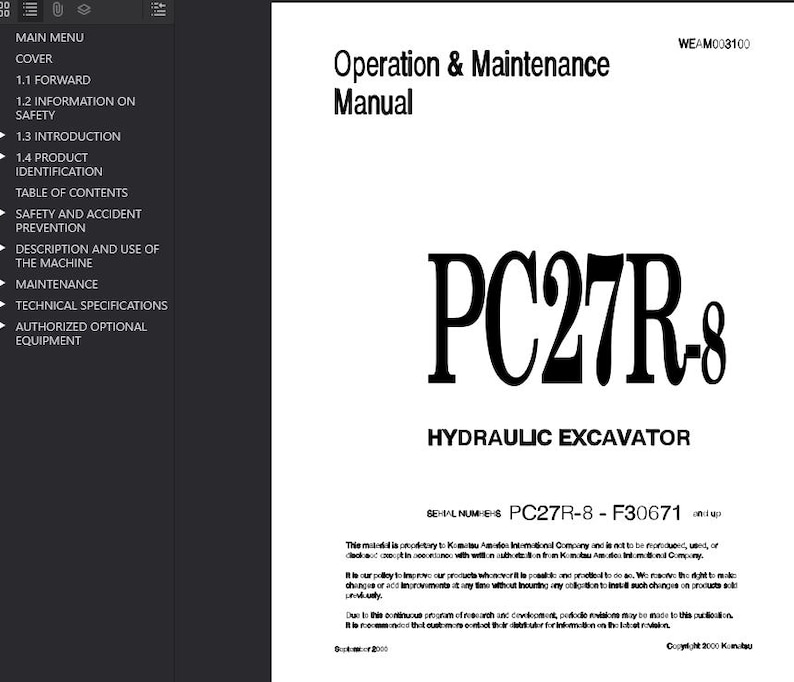Navigate to TABLE OF CONTENTS

[x=71, y=193]
